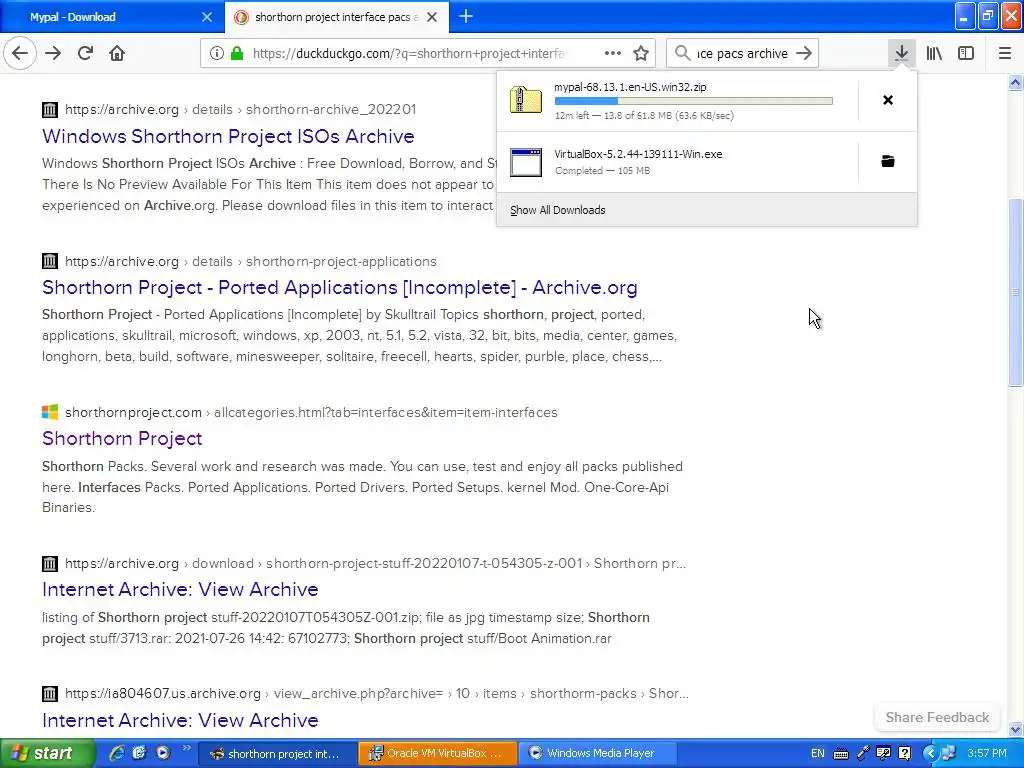The width and height of the screenshot is (1024, 768).
Task: Select the shorthorn project interface pacs tab
Action: coord(336,17)
